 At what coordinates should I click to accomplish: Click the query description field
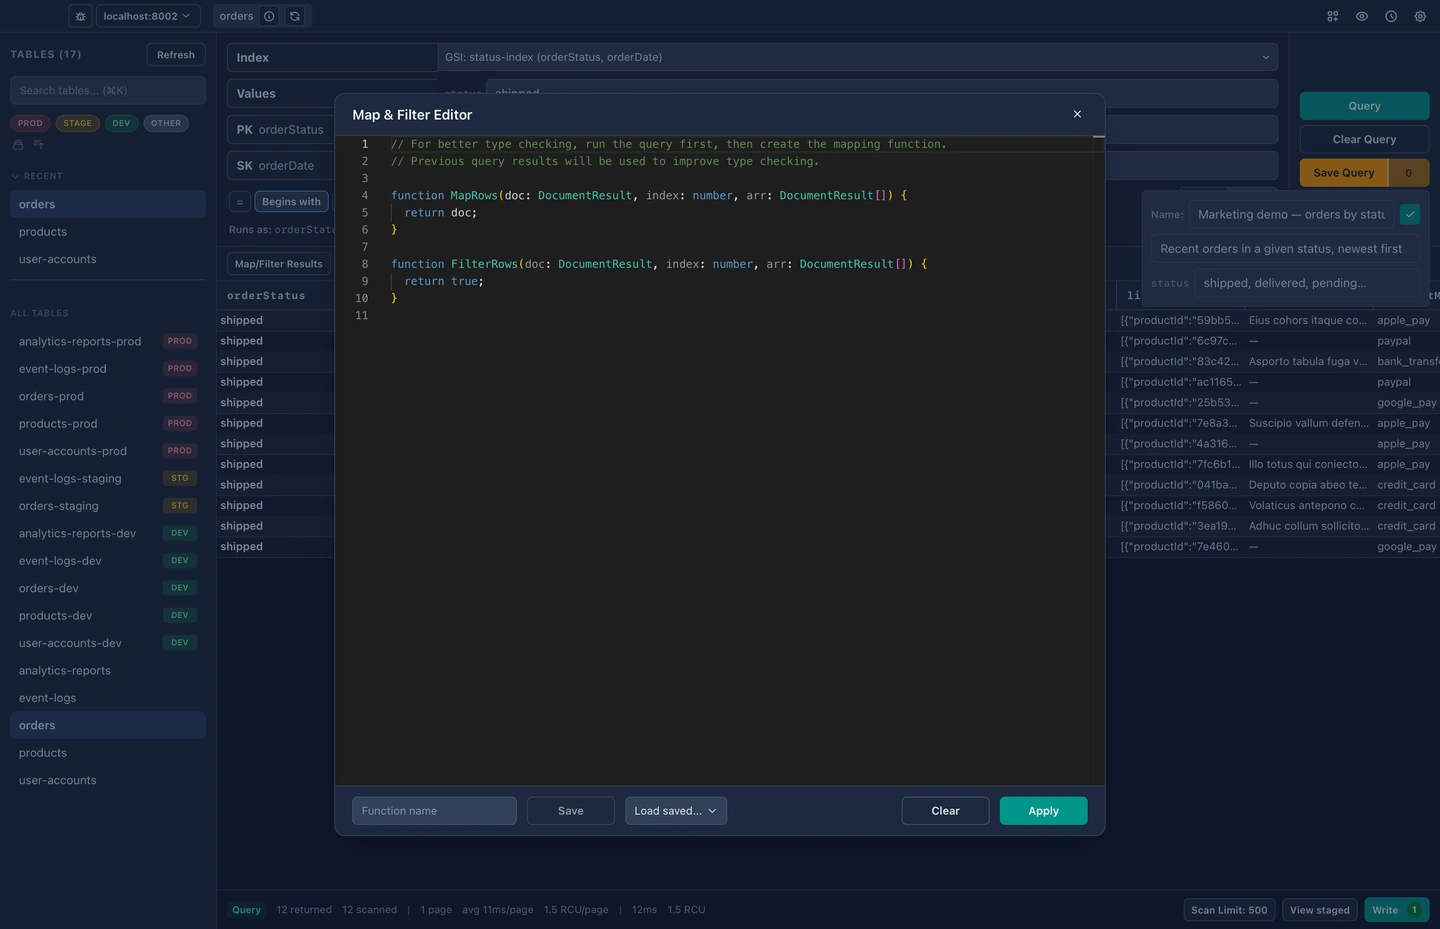(x=1285, y=249)
